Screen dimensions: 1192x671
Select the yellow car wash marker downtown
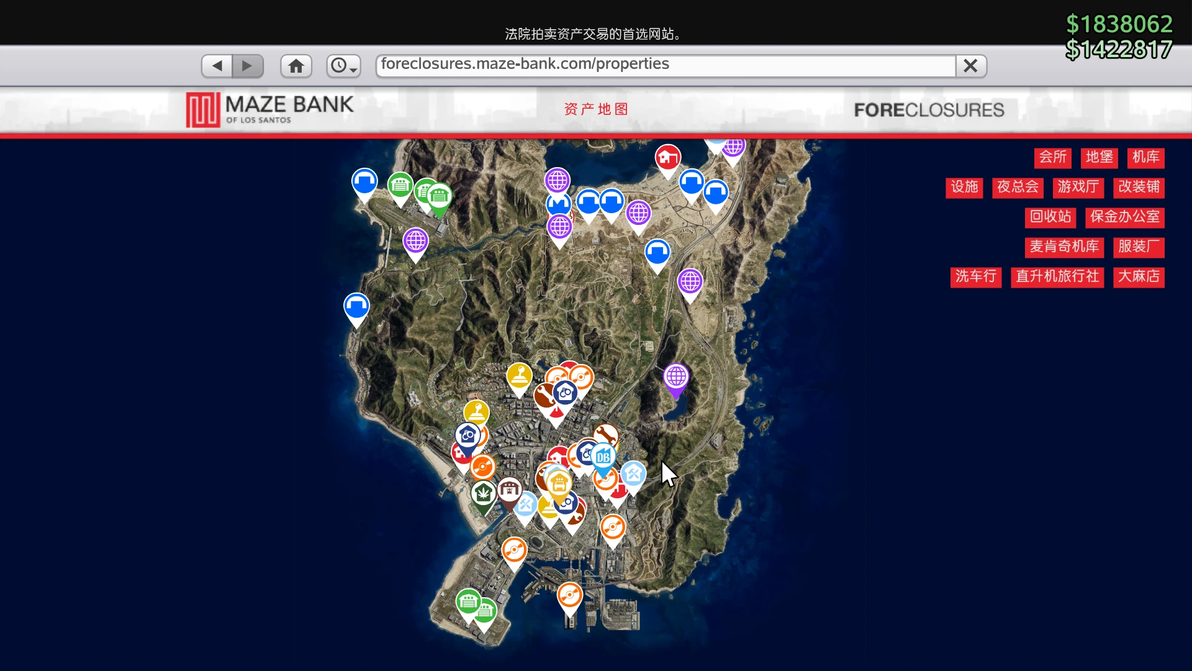(x=559, y=483)
